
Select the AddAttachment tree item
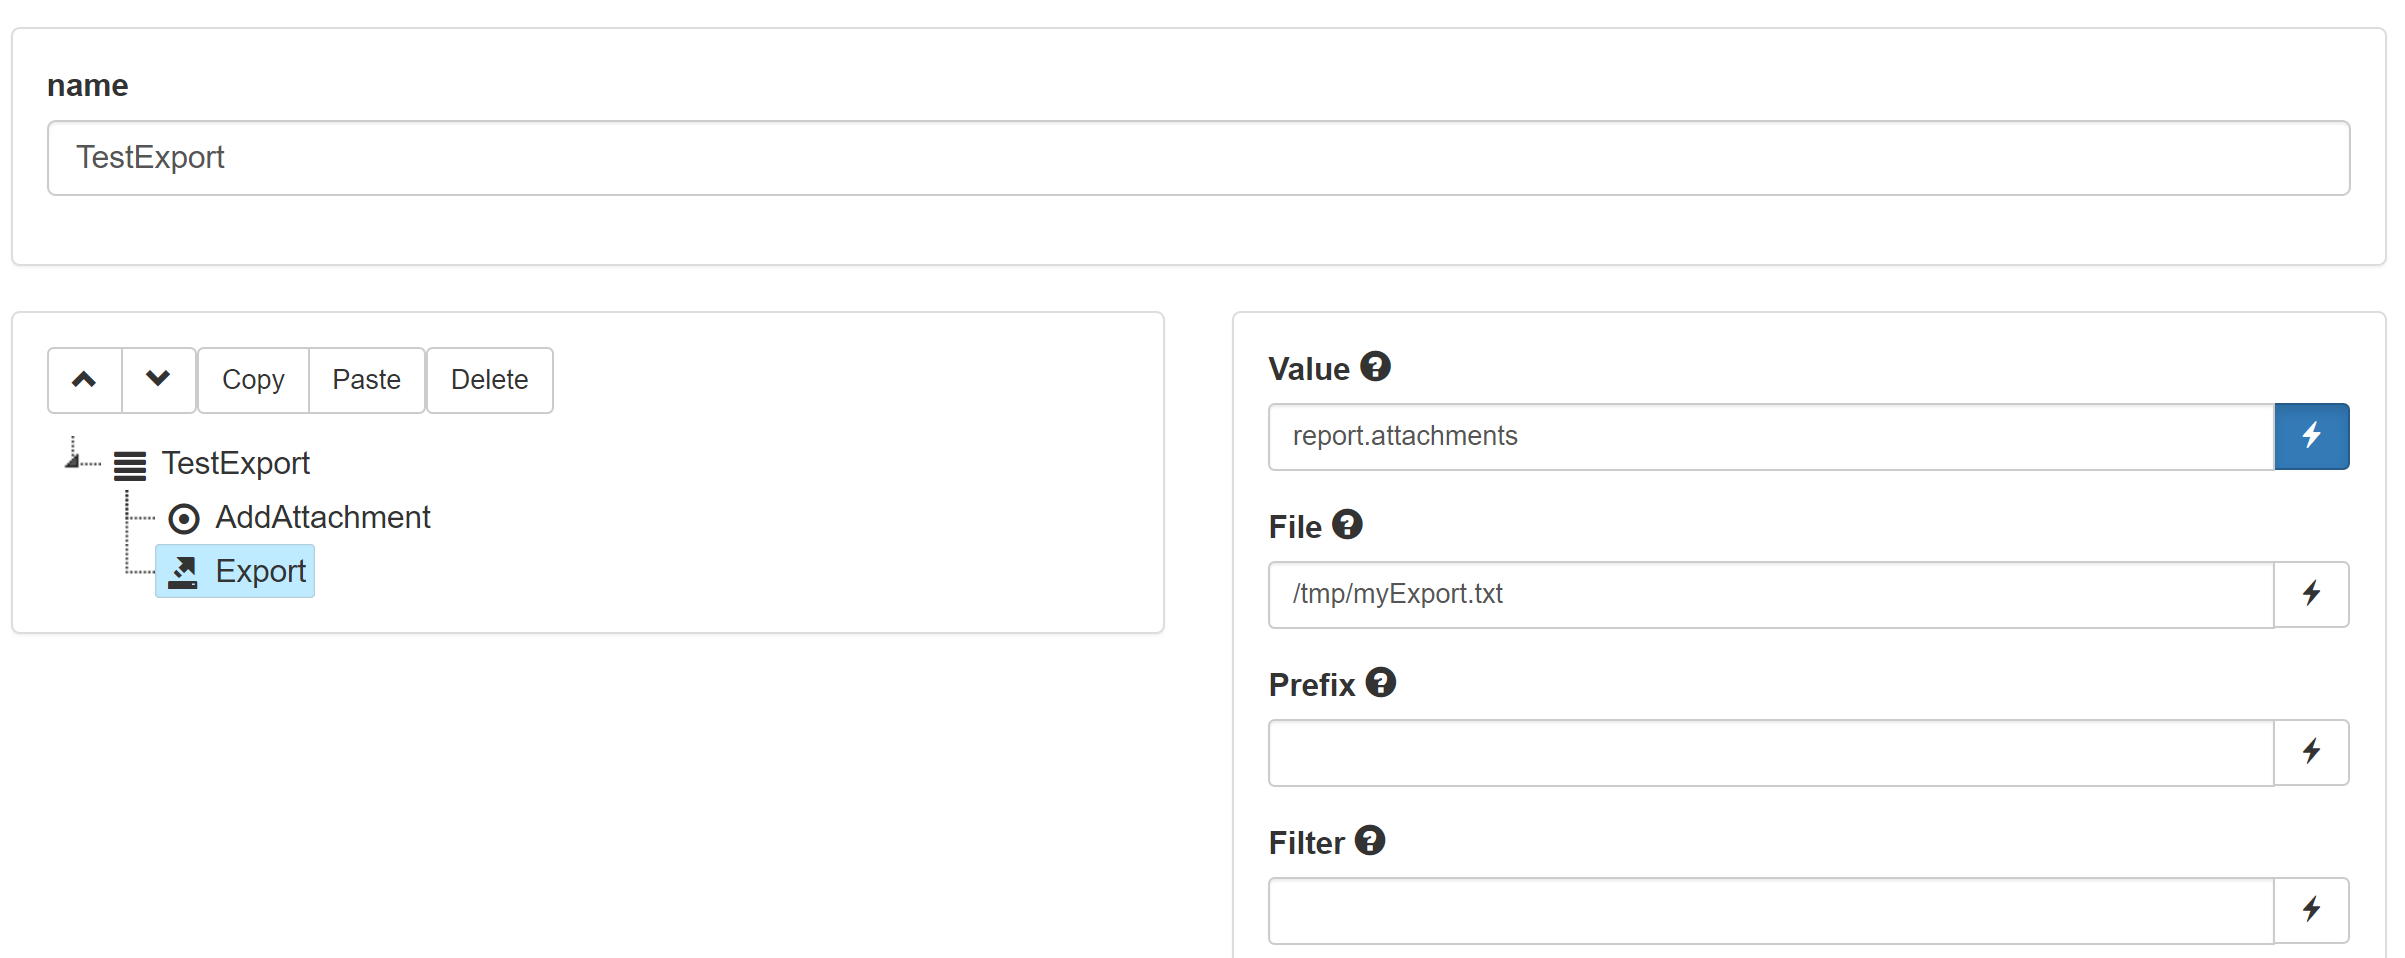[x=323, y=518]
